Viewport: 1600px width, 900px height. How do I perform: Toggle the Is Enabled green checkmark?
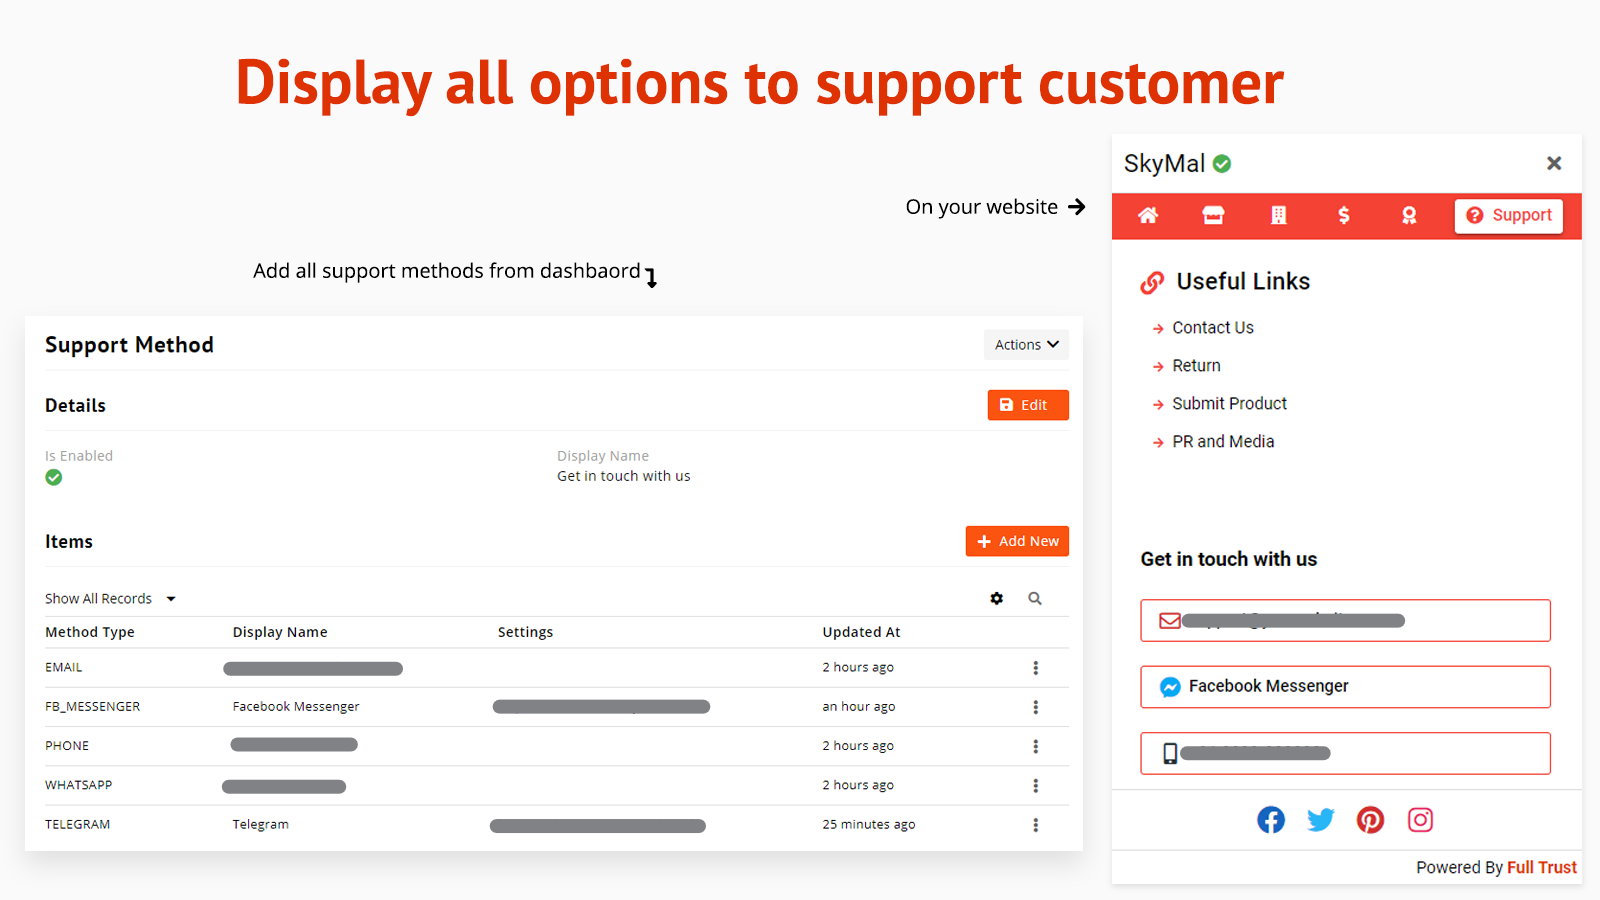[x=53, y=477]
